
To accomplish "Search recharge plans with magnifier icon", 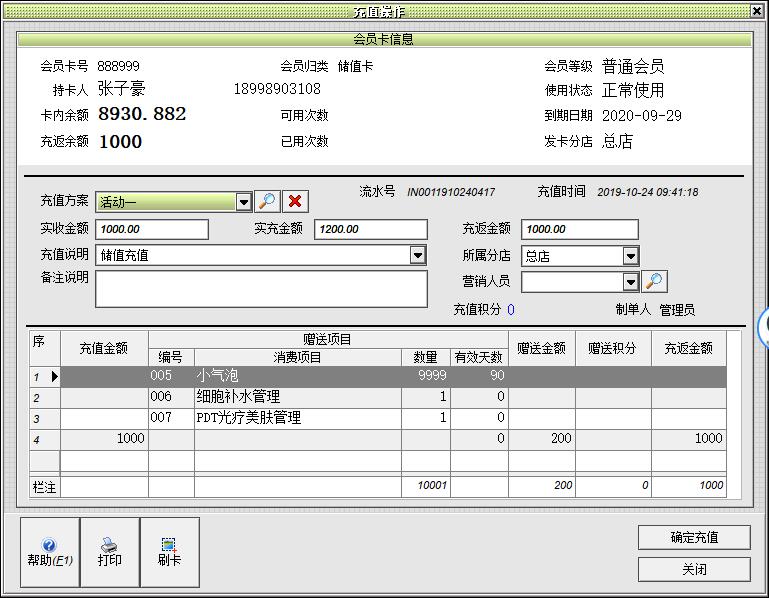I will (x=267, y=201).
